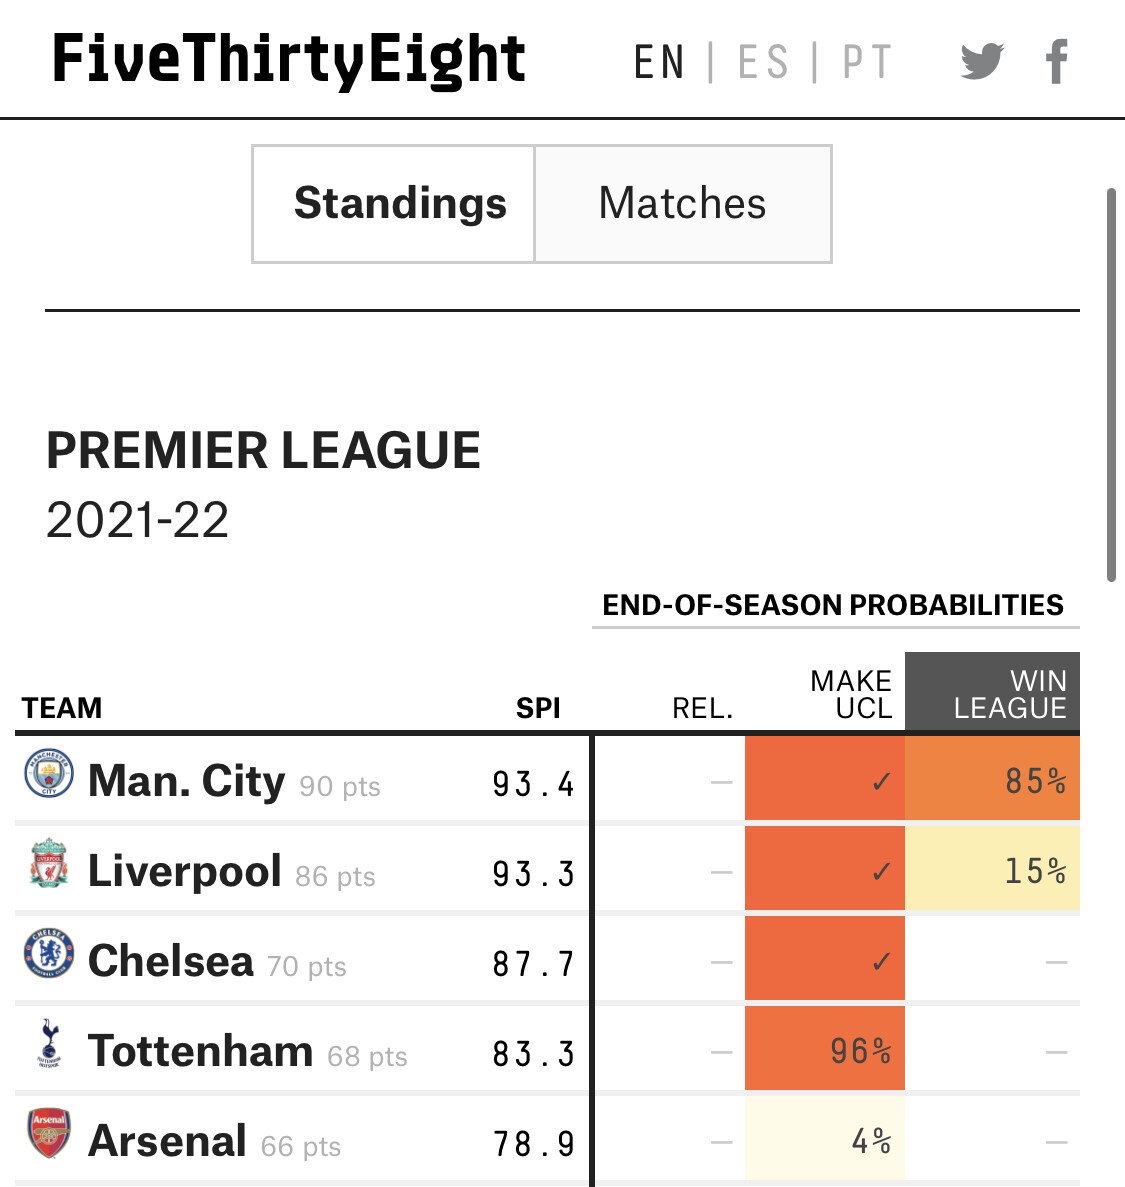Sort by the MAKE UCL column
The height and width of the screenshot is (1187, 1125).
pos(850,694)
